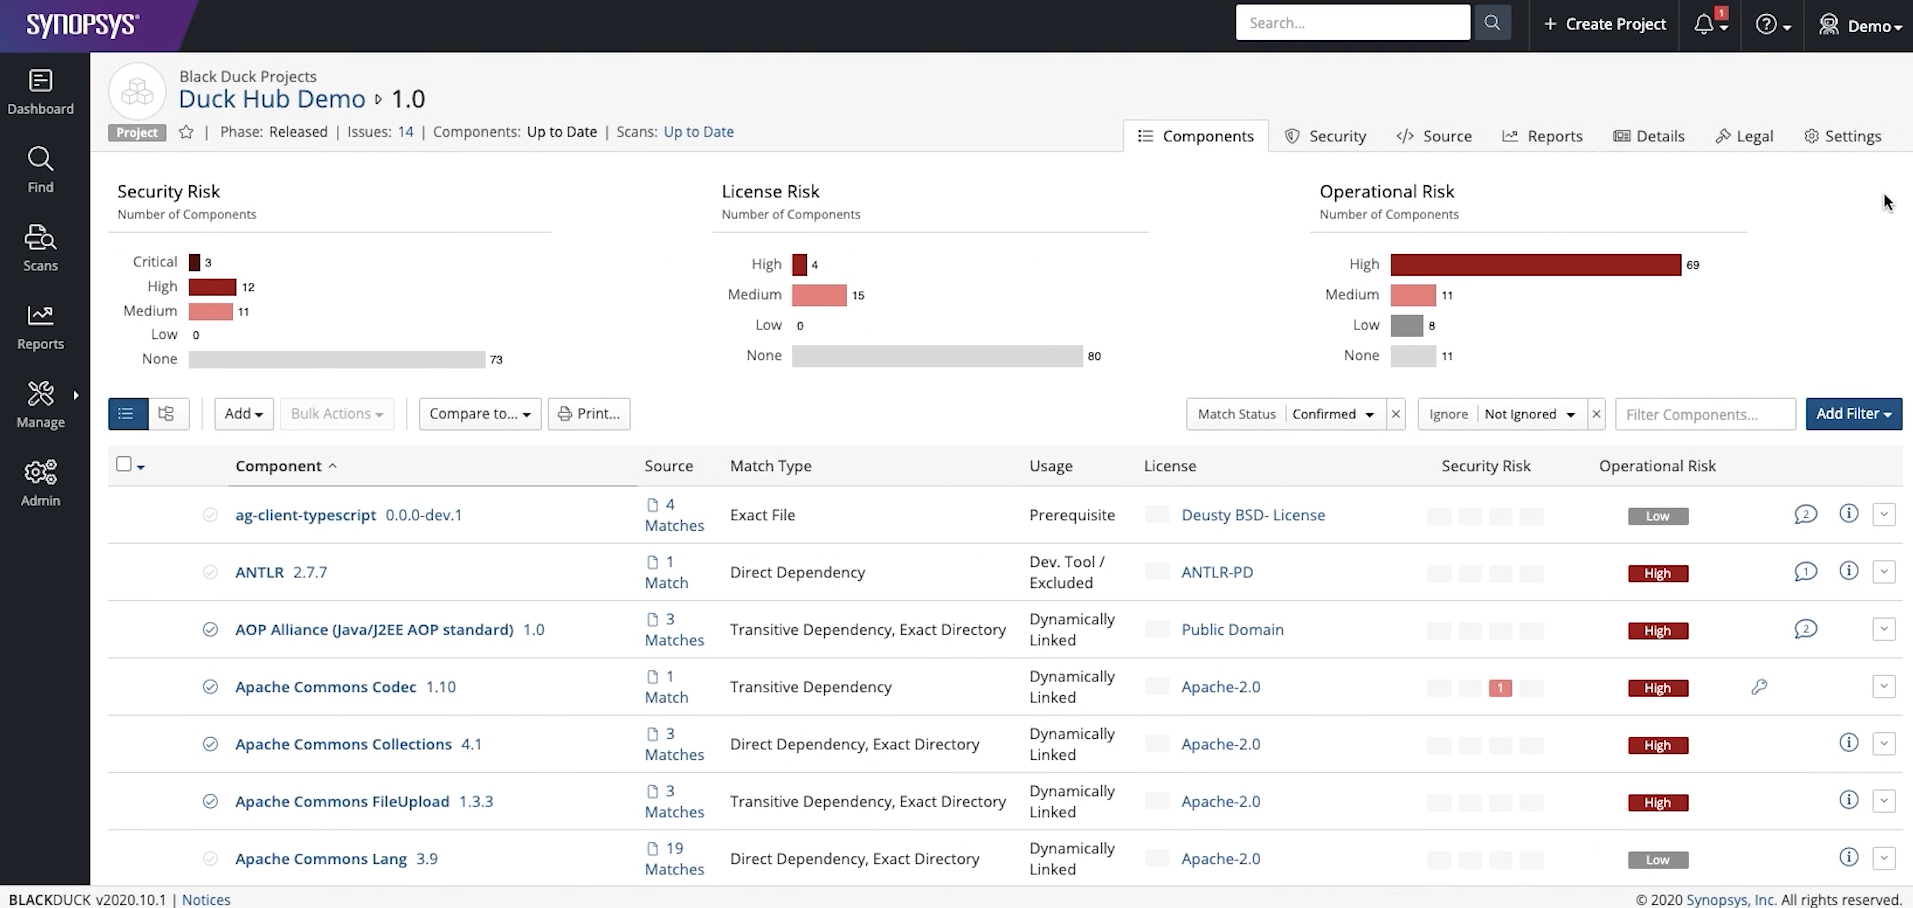Open the Dashboard sidebar icon
Screen dimensions: 1913x908
pos(40,92)
